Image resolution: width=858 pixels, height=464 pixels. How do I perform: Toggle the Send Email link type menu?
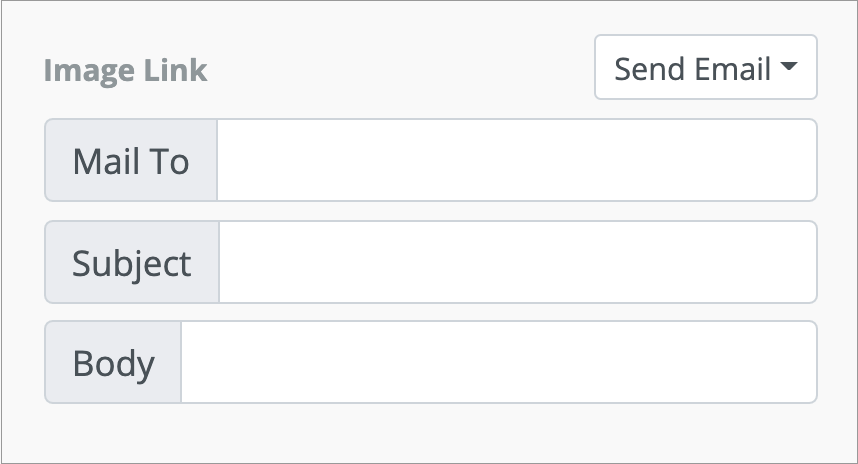coord(705,68)
